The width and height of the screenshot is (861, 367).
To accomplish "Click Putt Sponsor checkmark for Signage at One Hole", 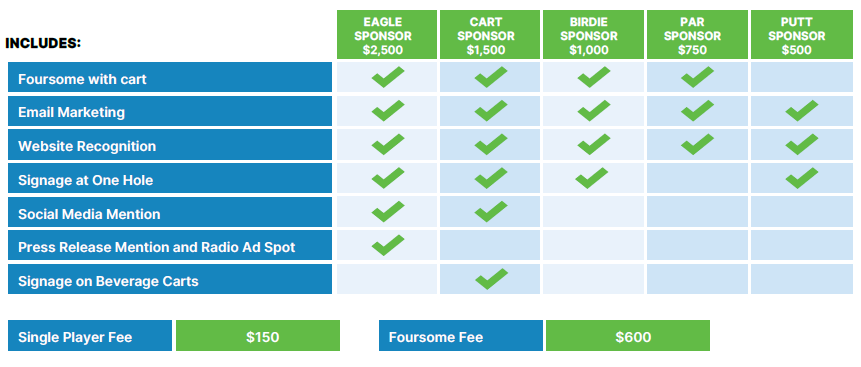I will 802,178.
